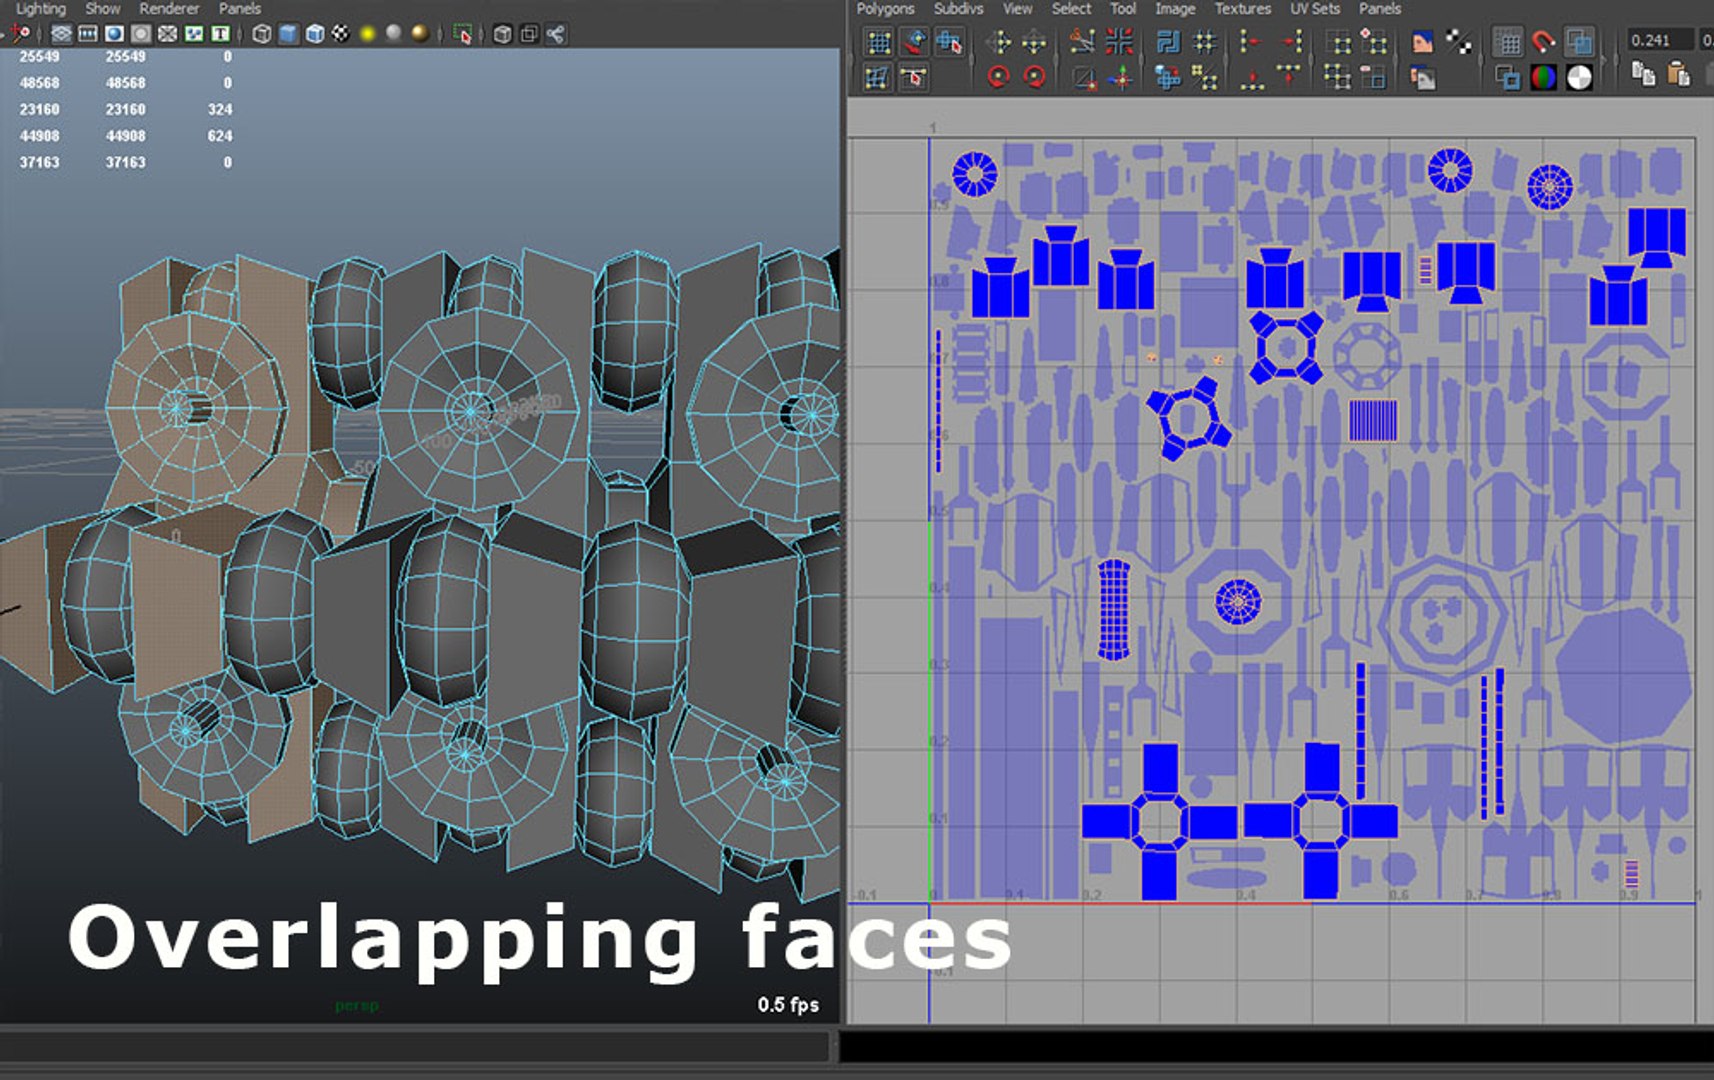Expand the Lighting menu in viewport

click(x=40, y=9)
